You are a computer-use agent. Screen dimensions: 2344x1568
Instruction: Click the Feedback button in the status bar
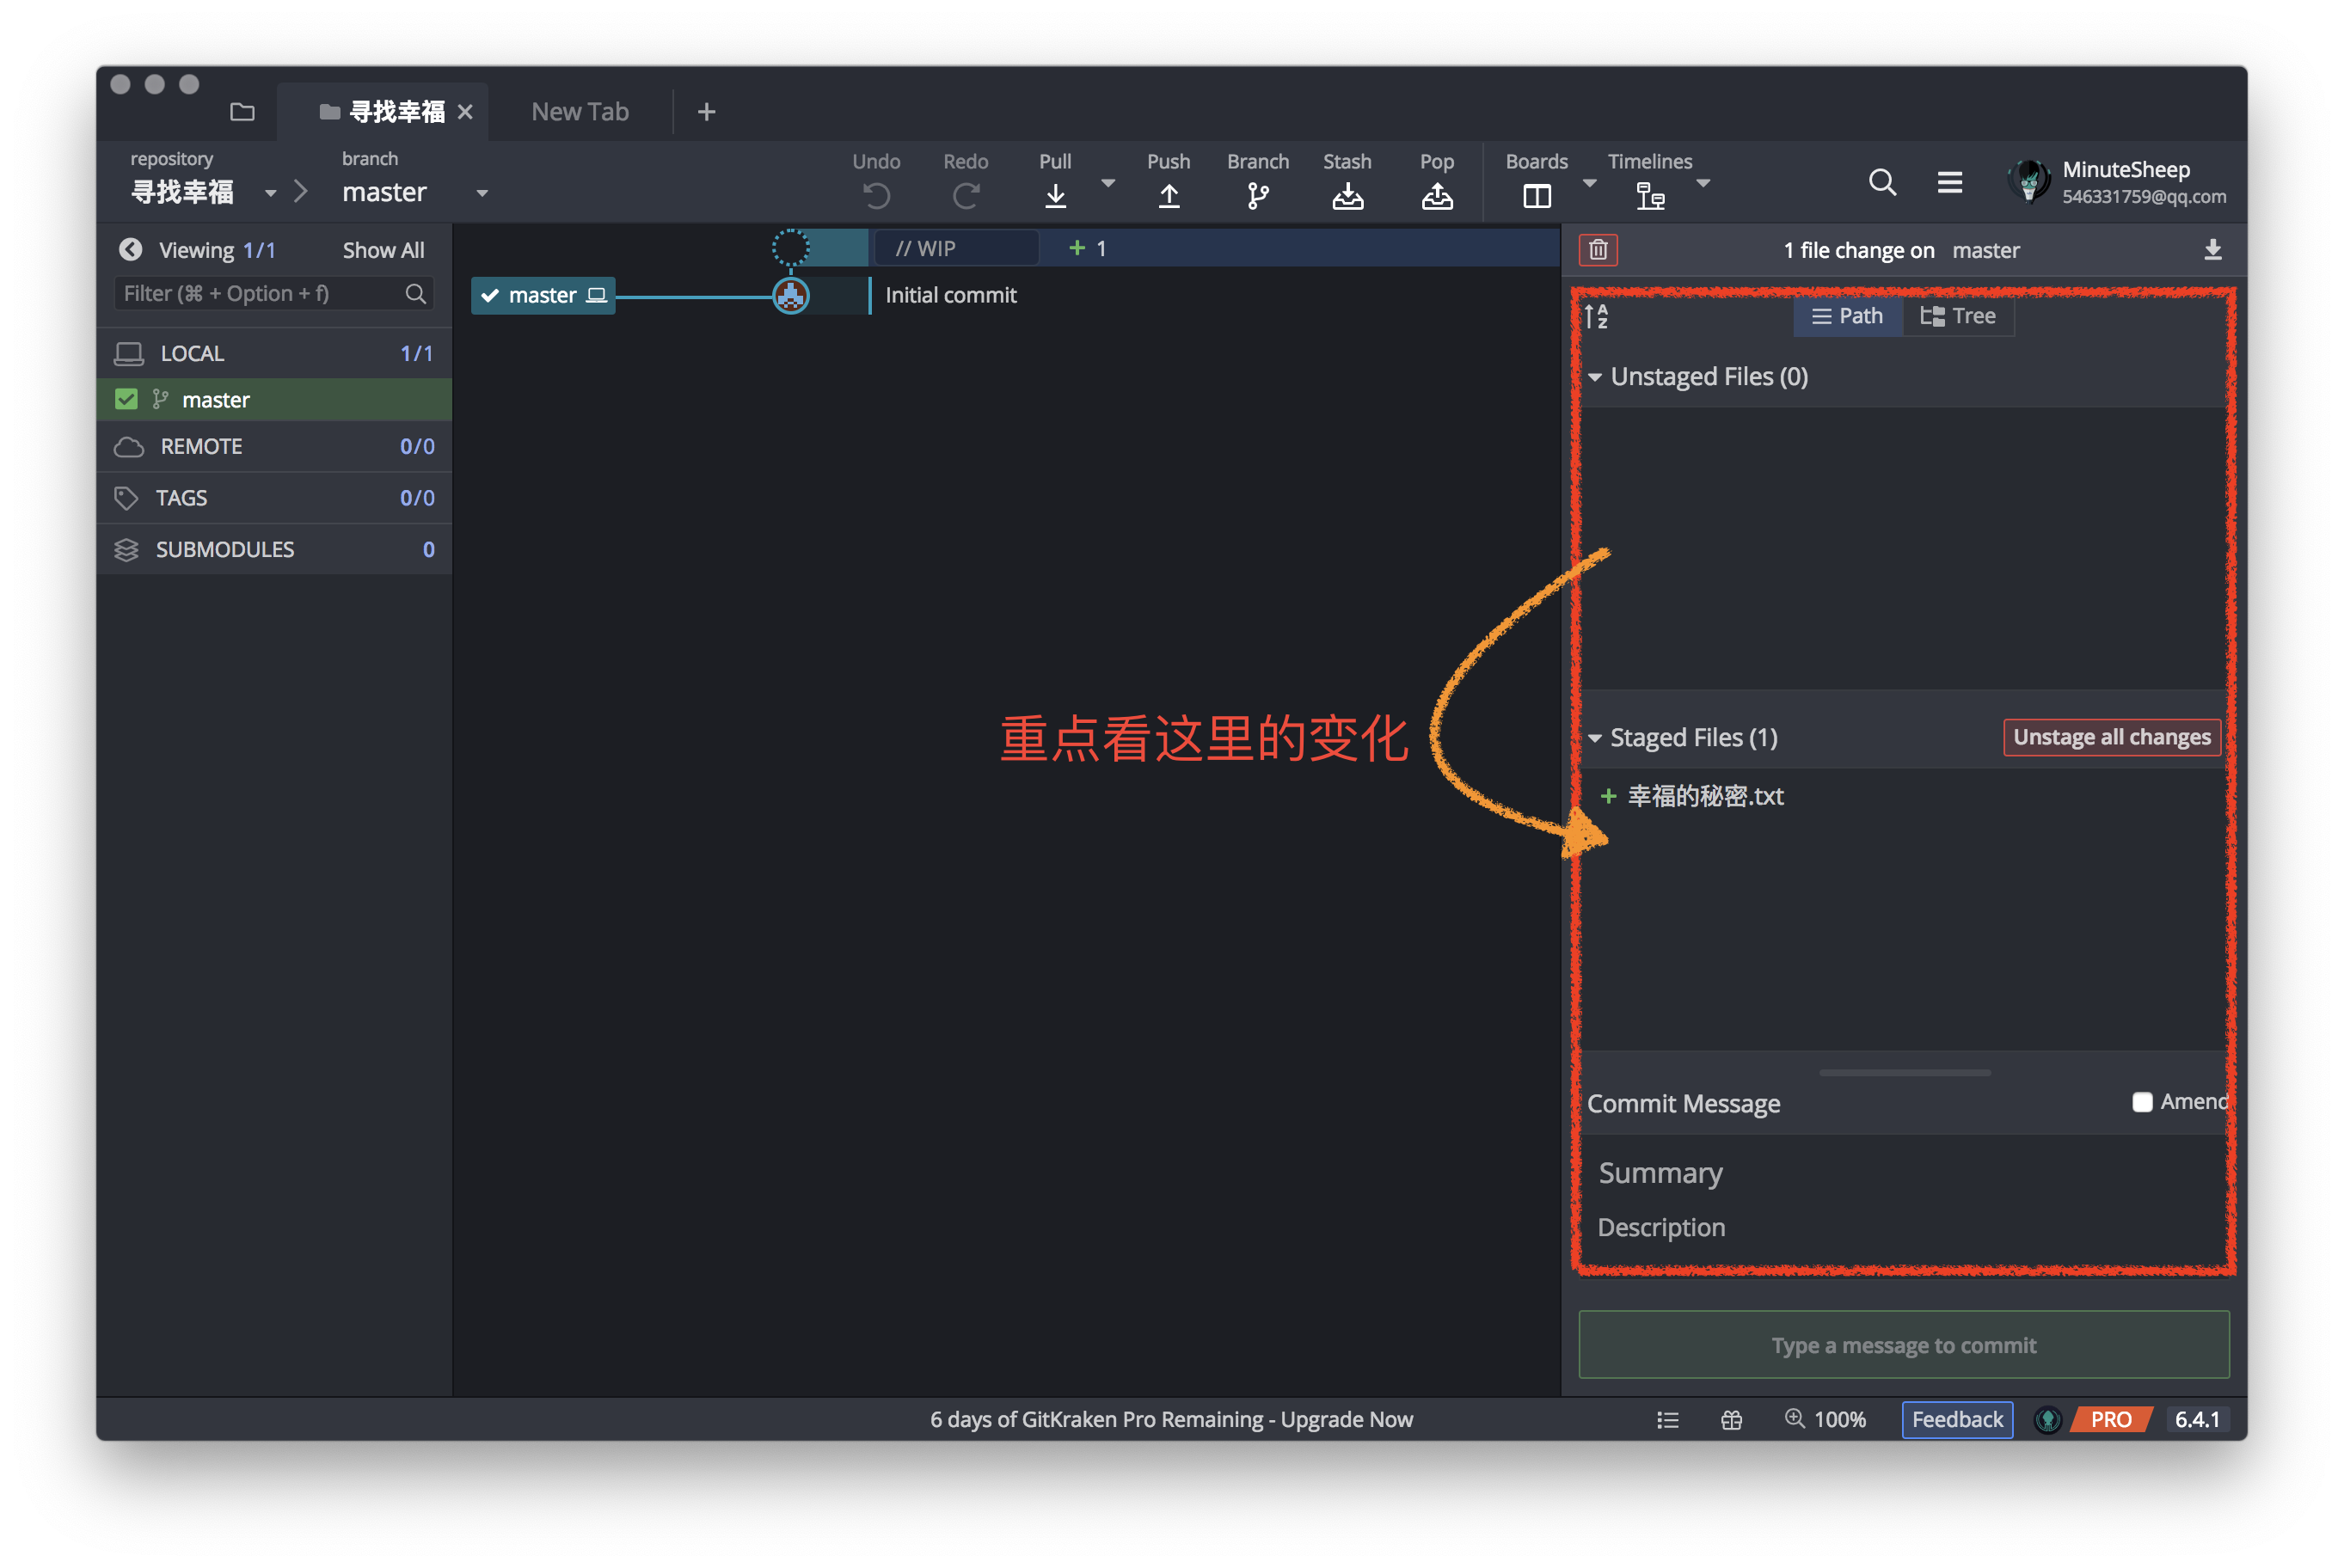(1956, 1419)
